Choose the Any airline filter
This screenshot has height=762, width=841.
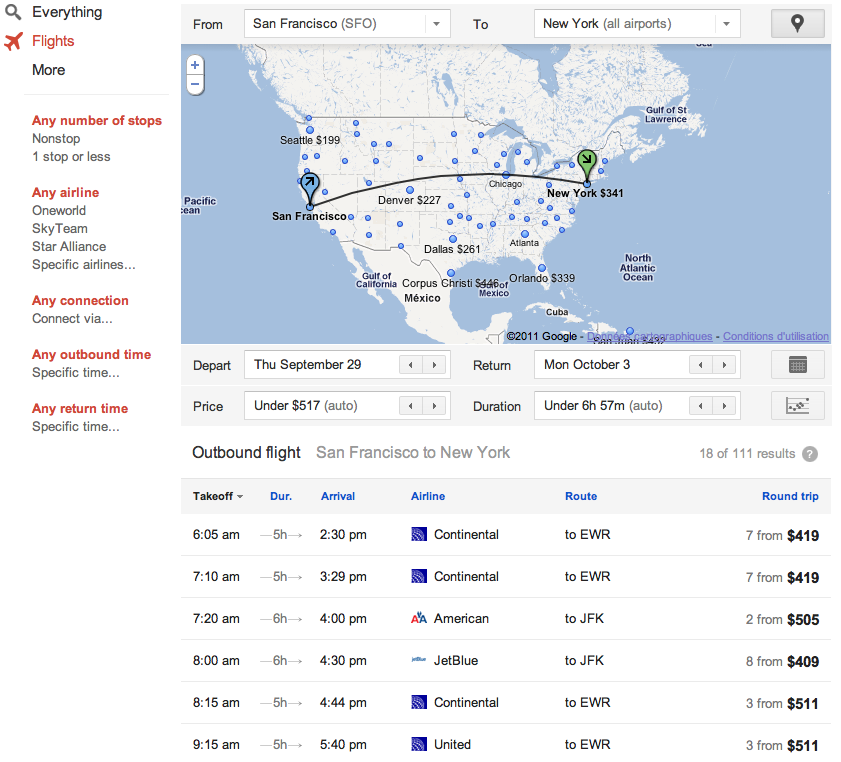65,193
